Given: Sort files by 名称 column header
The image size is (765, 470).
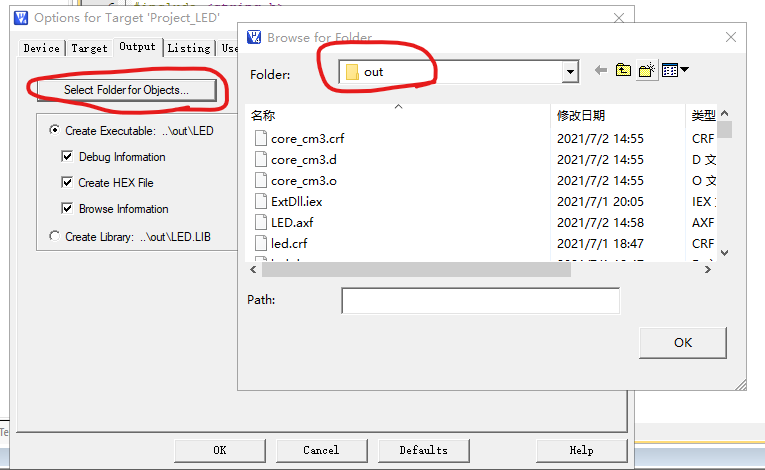Looking at the screenshot, I should pyautogui.click(x=263, y=116).
